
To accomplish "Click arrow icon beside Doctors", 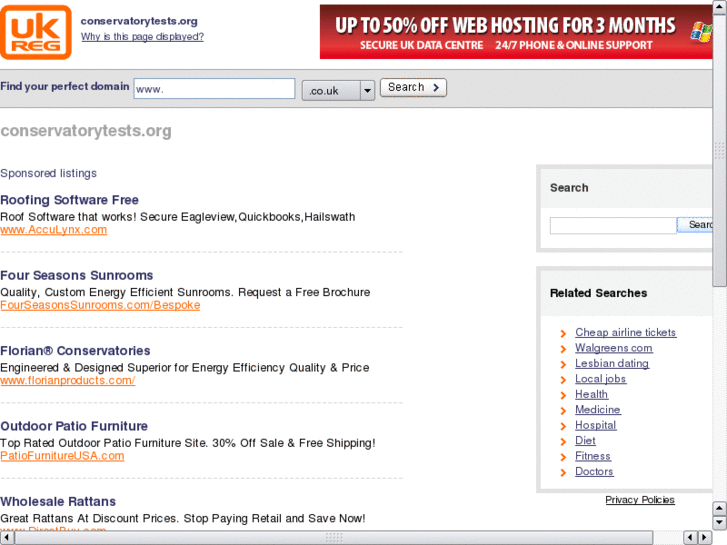I will click(563, 473).
